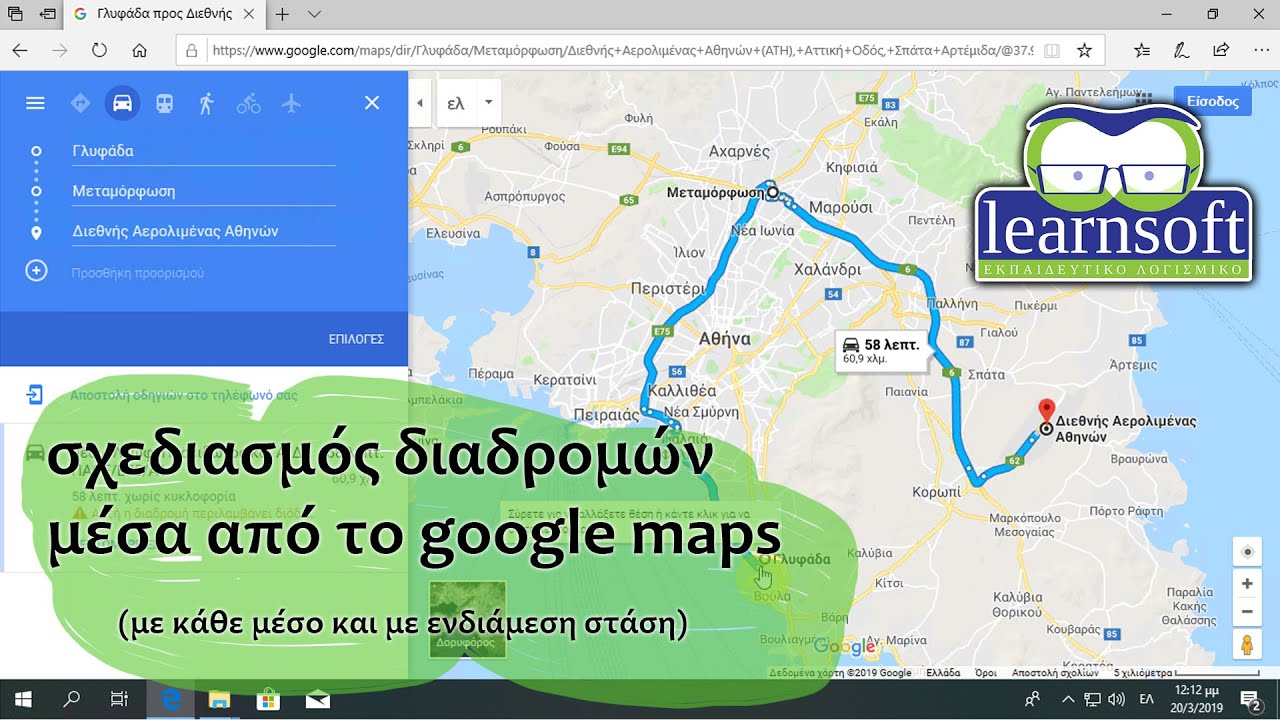Switch to Δορυφόρος satellite view
This screenshot has width=1280, height=720.
(x=467, y=620)
